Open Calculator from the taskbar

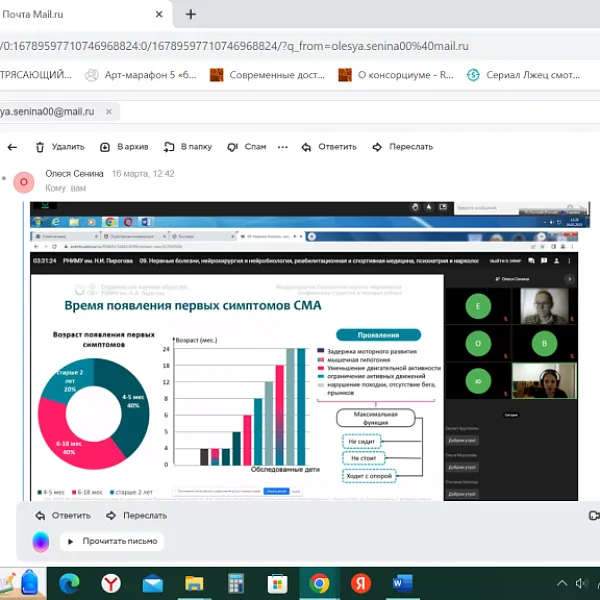click(x=236, y=583)
